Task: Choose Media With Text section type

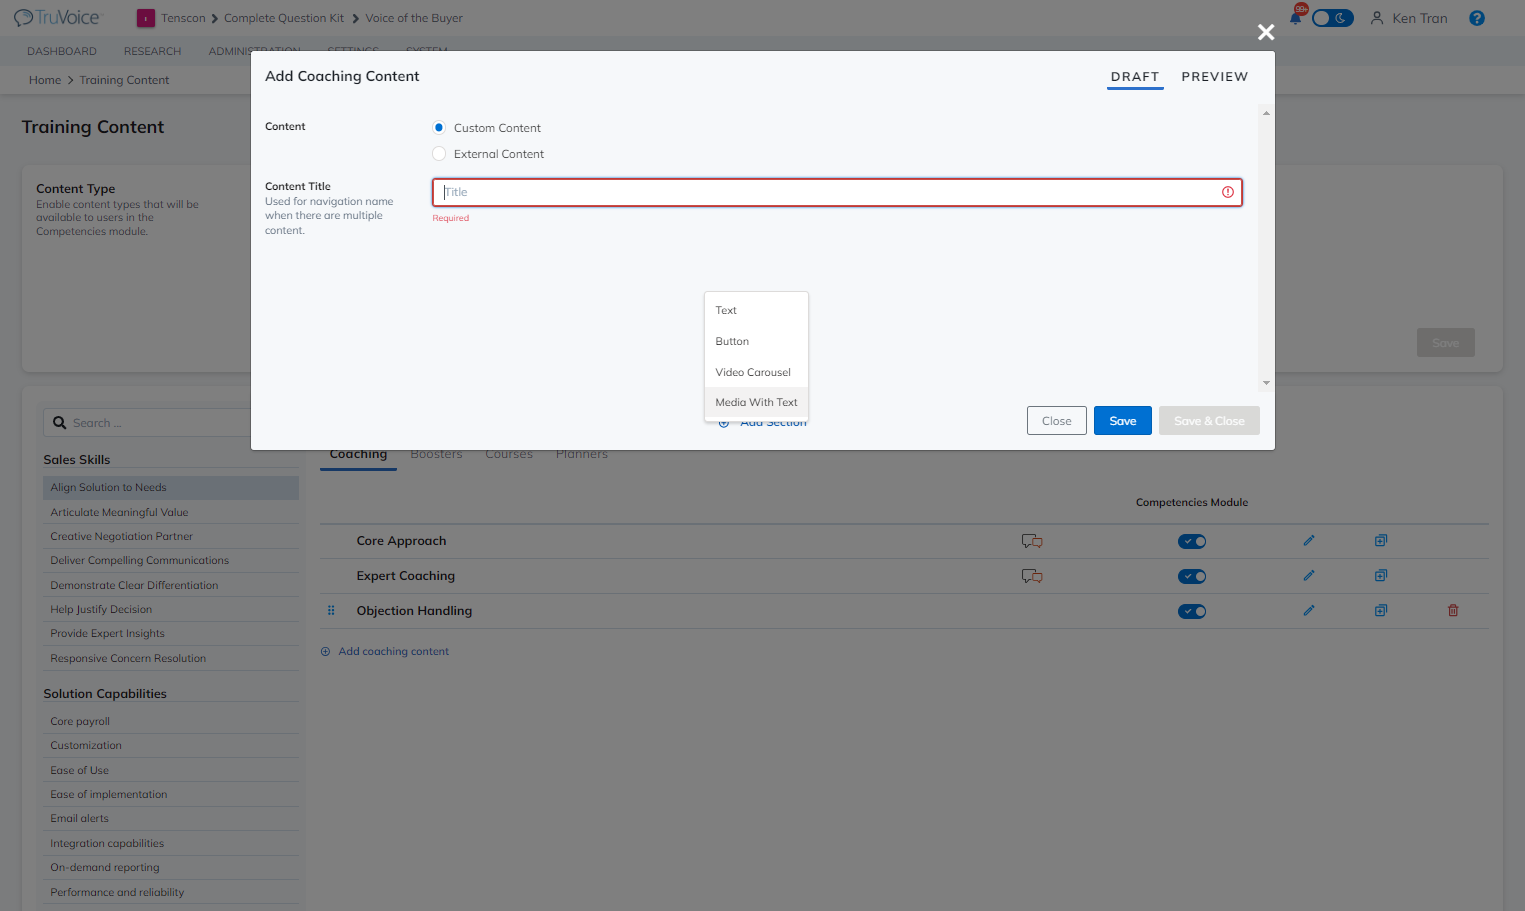Action: click(x=756, y=403)
